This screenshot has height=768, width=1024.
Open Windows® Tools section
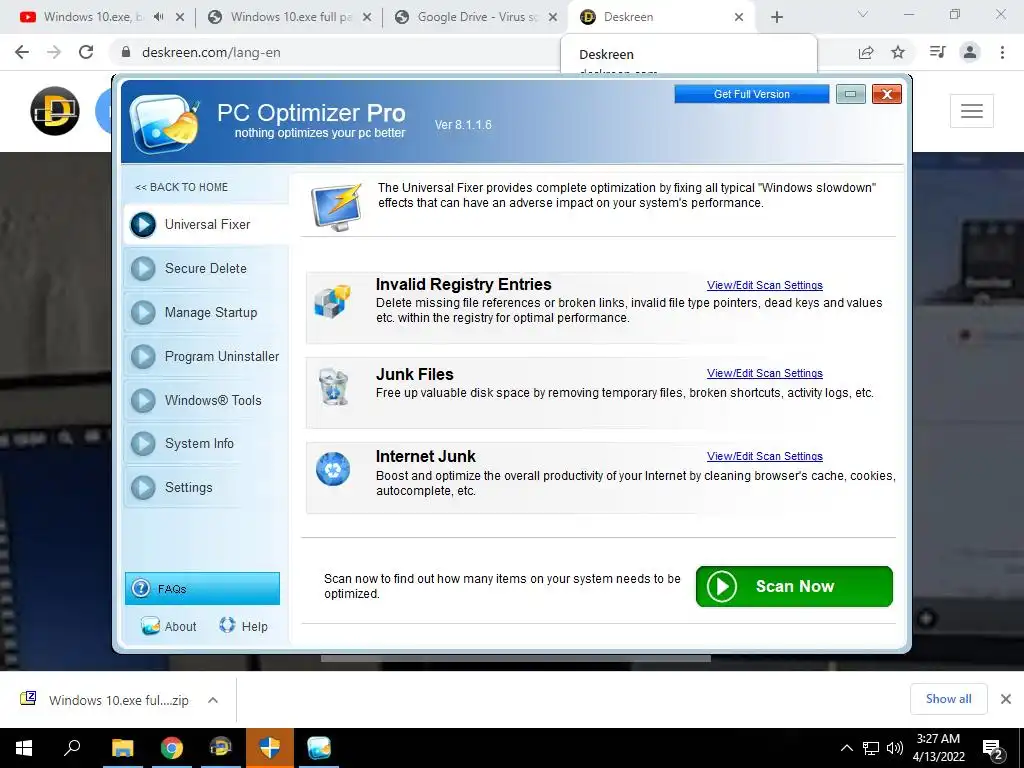[206, 400]
